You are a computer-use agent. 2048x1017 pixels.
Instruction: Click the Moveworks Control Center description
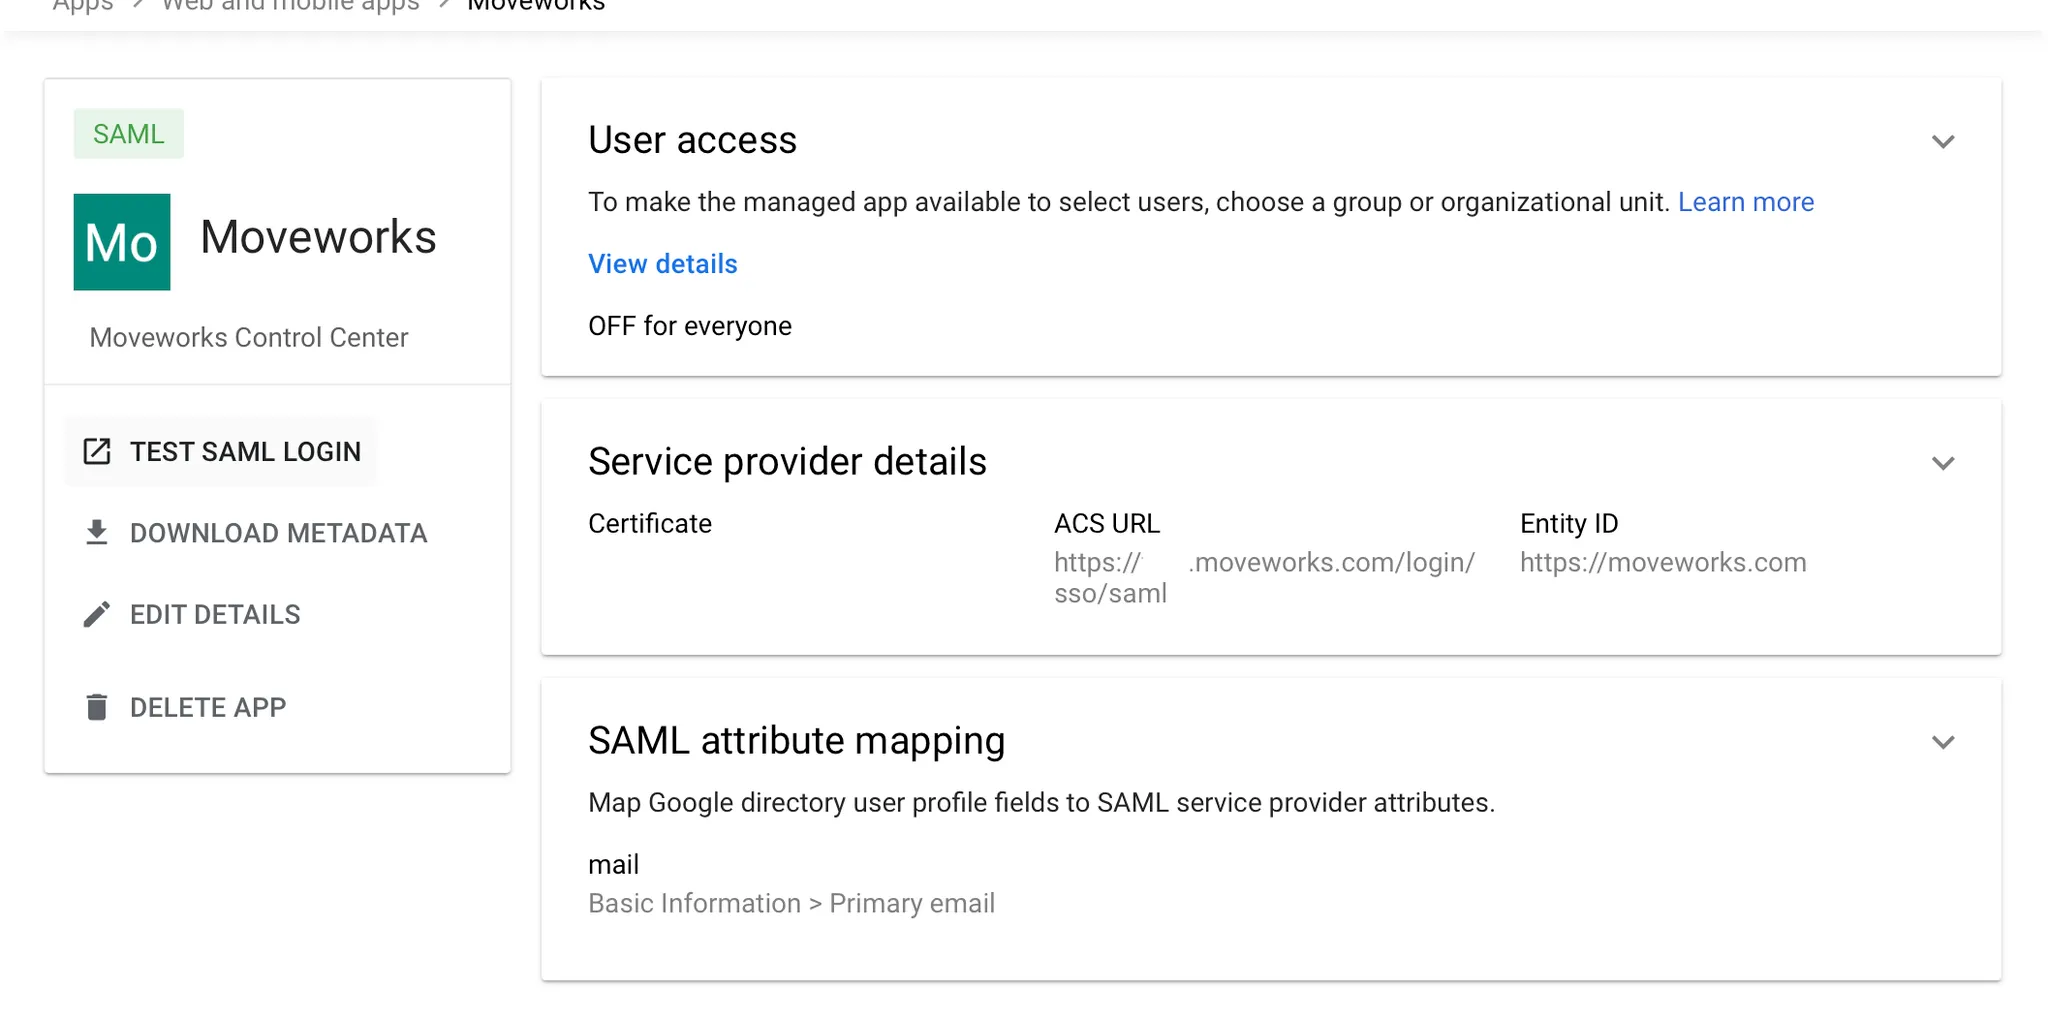click(249, 337)
